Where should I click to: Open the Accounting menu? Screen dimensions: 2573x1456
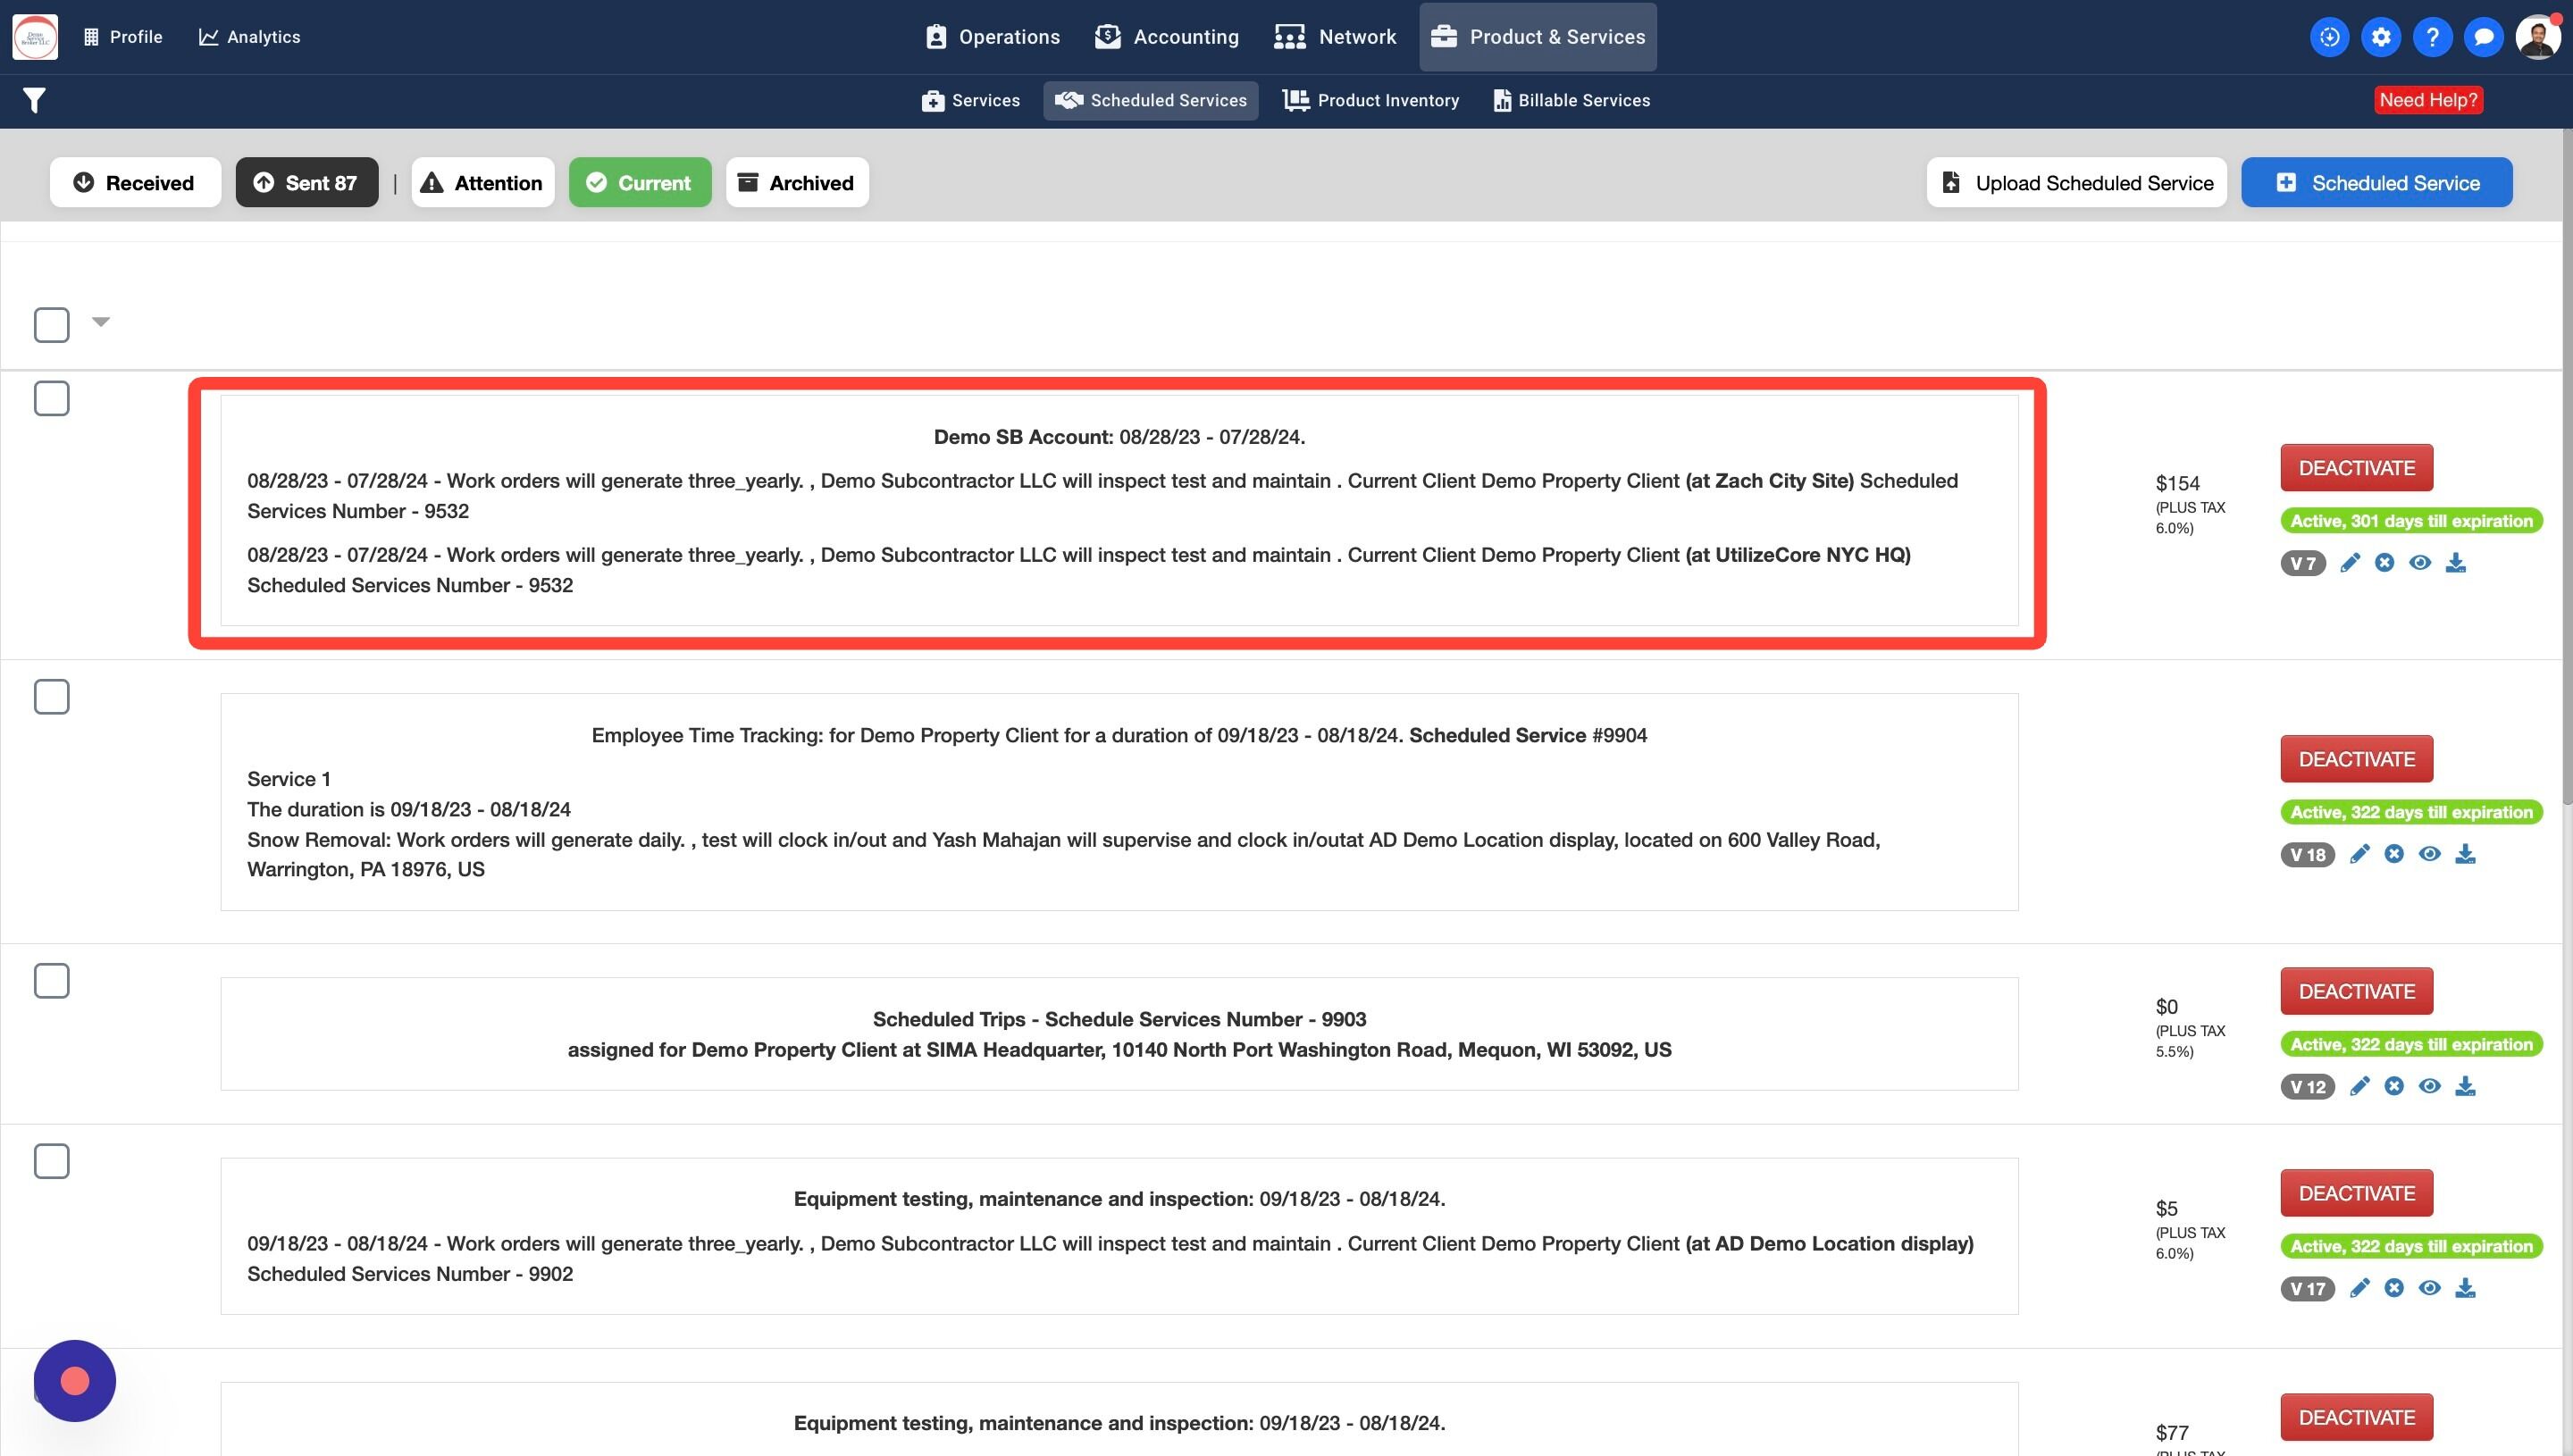(x=1166, y=37)
